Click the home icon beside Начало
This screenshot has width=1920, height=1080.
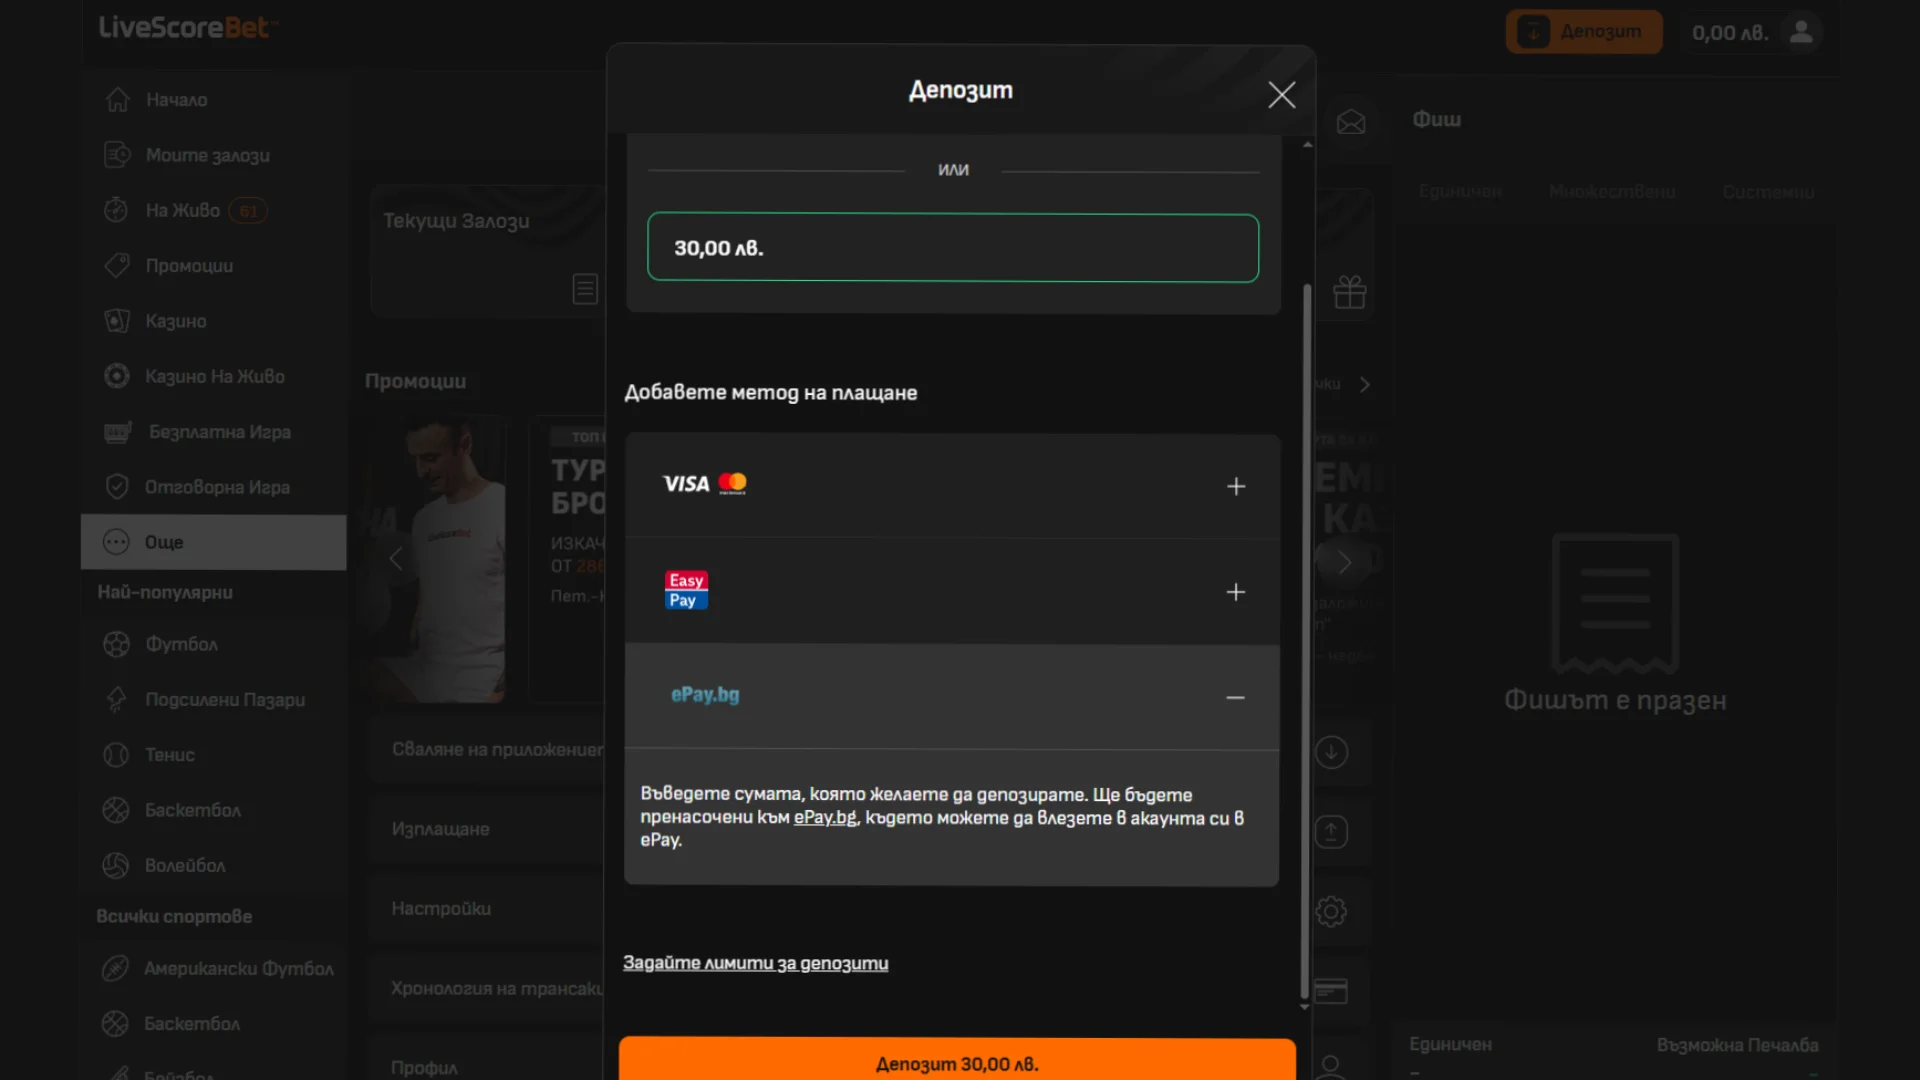(x=117, y=100)
